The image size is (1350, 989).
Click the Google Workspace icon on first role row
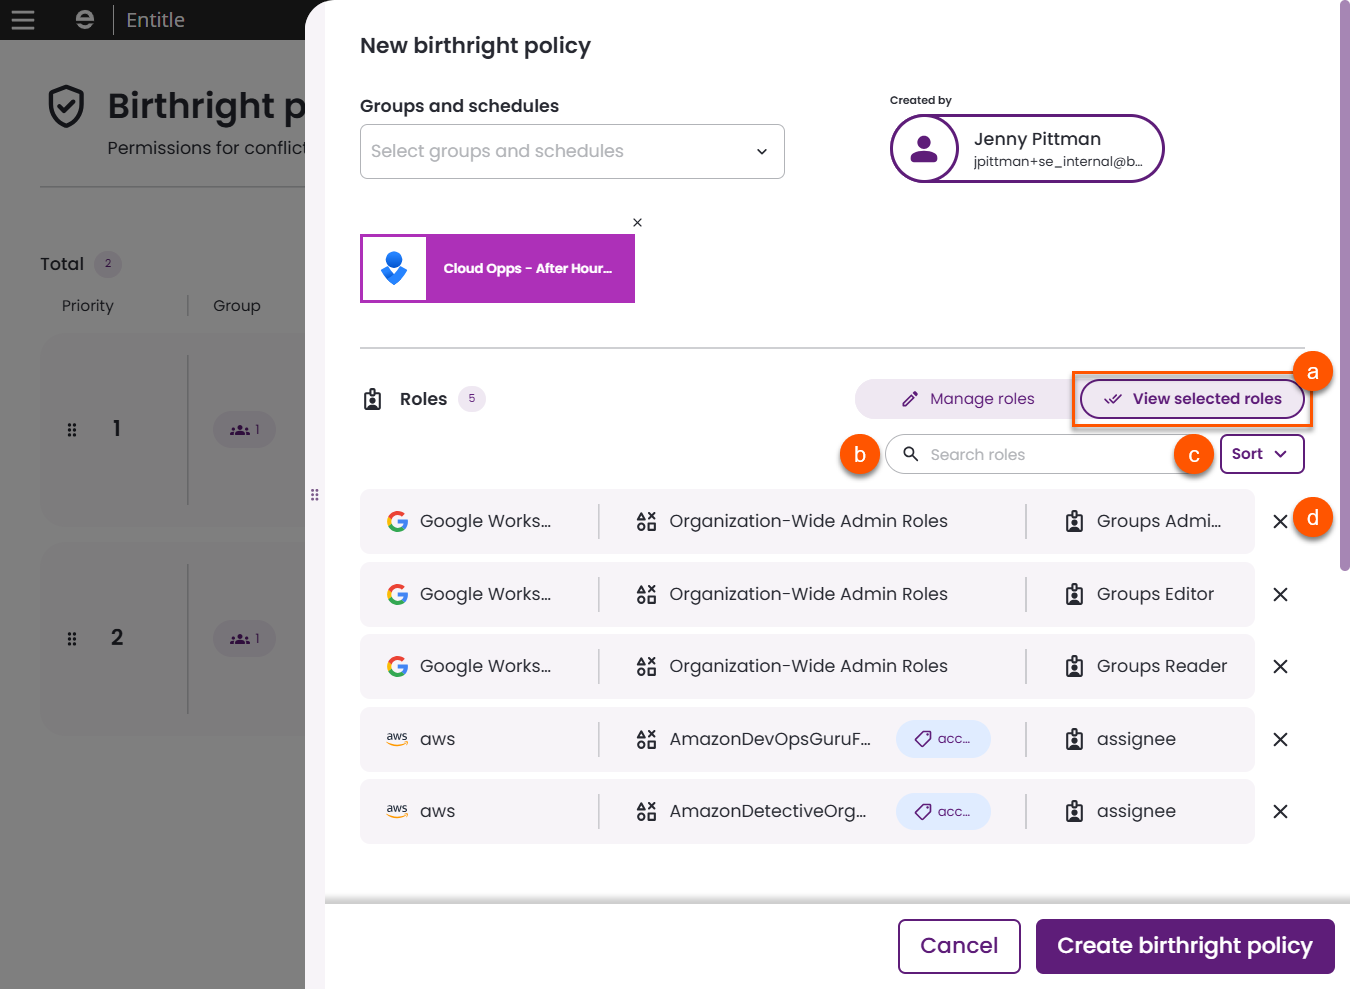click(x=398, y=521)
